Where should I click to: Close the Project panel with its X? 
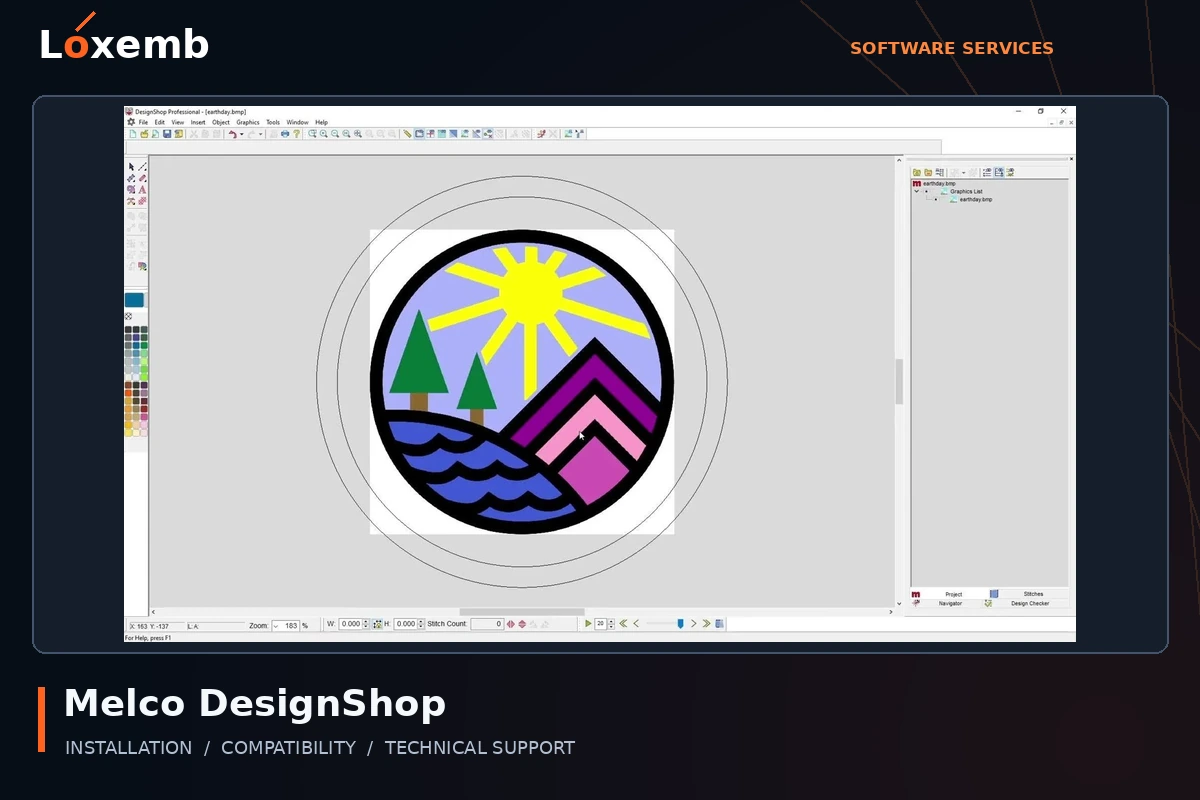1071,159
